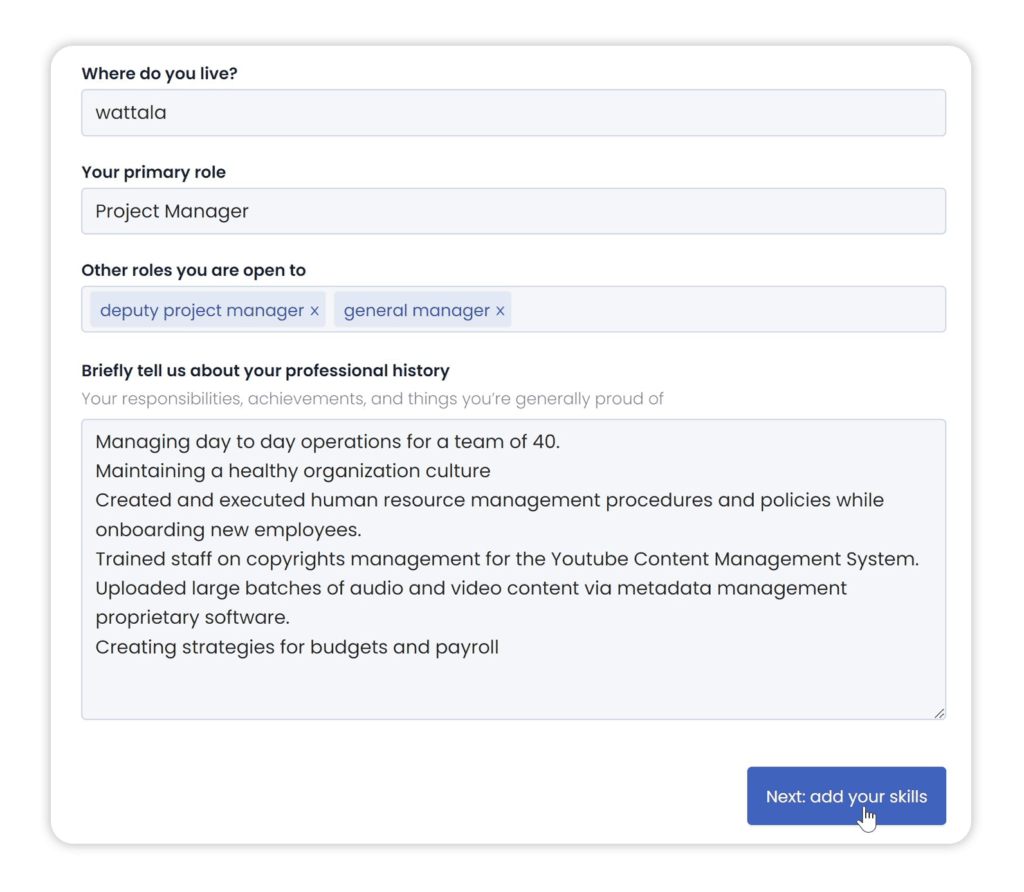Click the Next: add your skills button
Screen dimensions: 1024x892
pyautogui.click(x=846, y=796)
